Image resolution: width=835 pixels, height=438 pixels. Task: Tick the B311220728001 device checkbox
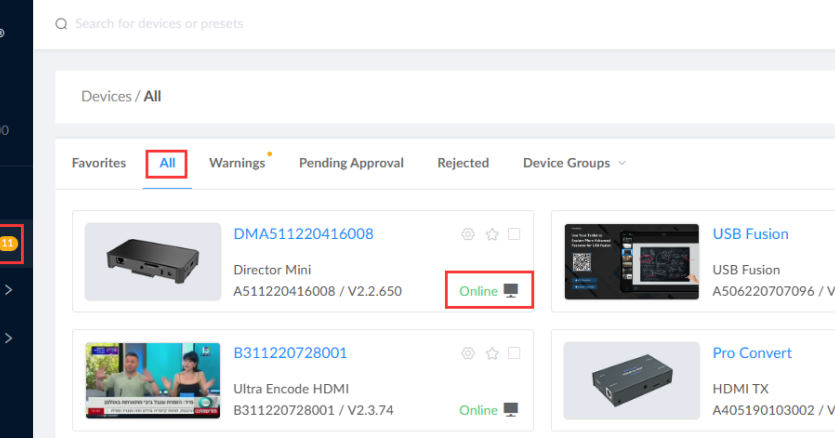(x=514, y=353)
